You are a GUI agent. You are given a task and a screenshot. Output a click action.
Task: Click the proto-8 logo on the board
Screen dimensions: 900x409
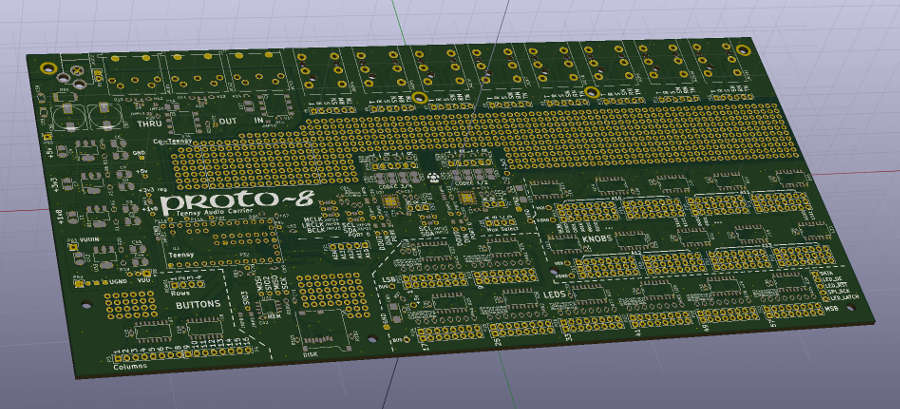pyautogui.click(x=237, y=201)
